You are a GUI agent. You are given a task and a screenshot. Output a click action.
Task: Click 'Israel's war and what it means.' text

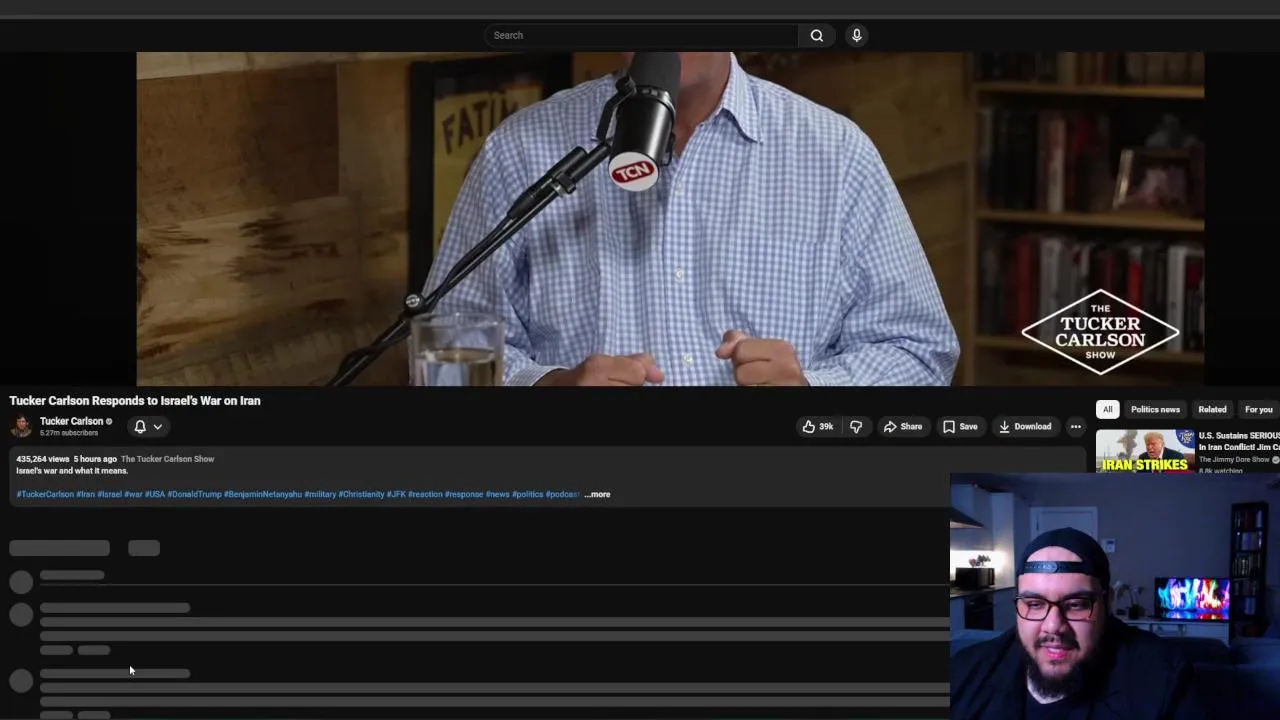pyautogui.click(x=72, y=471)
